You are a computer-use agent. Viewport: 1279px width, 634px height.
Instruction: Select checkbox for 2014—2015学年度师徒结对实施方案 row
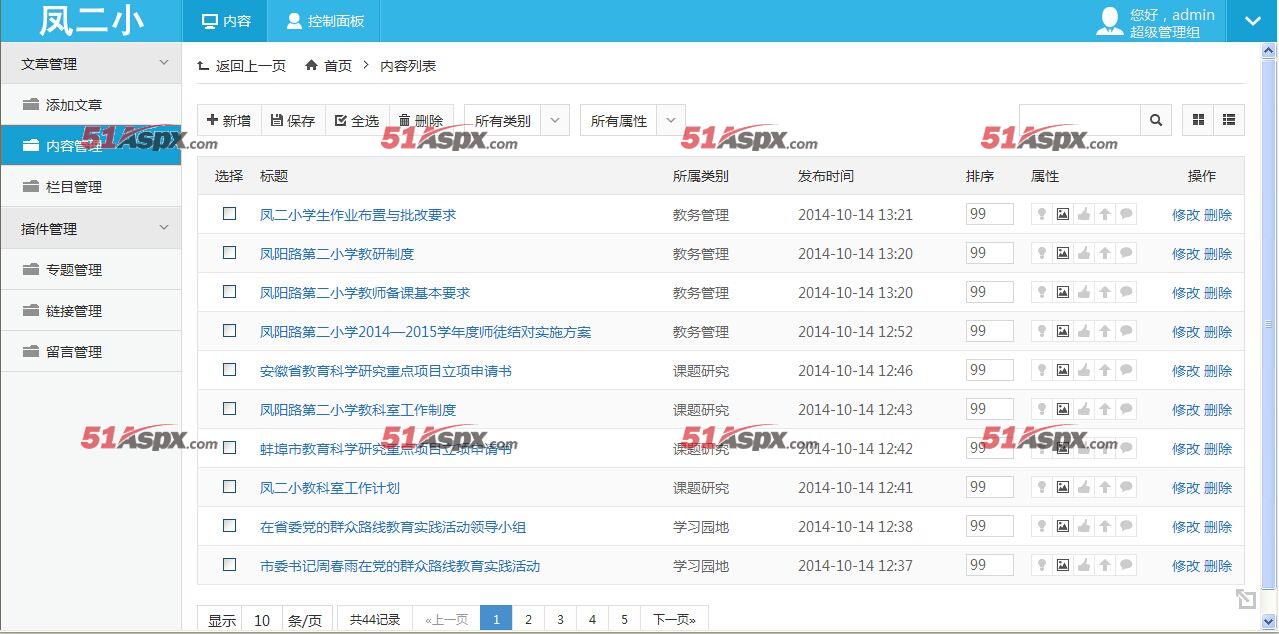(x=229, y=330)
